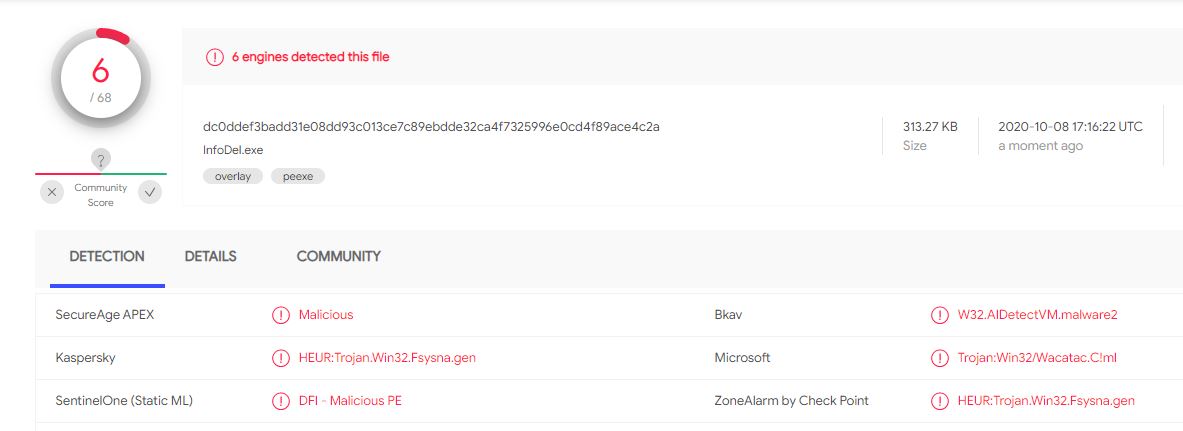Open the COMMUNITY tab
1183x431 pixels.
pyautogui.click(x=339, y=257)
